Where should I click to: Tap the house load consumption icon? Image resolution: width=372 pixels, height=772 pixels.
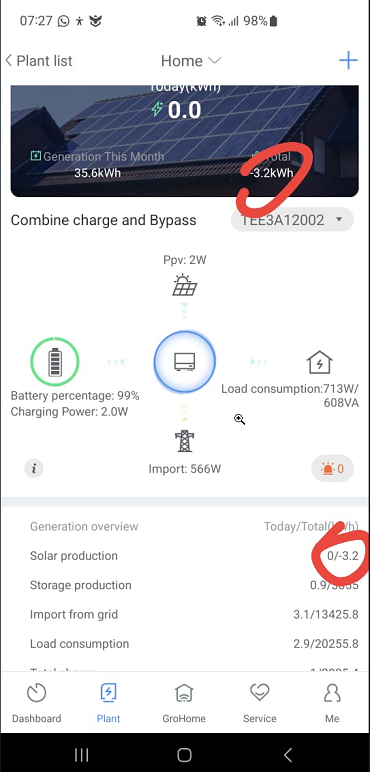tap(319, 362)
